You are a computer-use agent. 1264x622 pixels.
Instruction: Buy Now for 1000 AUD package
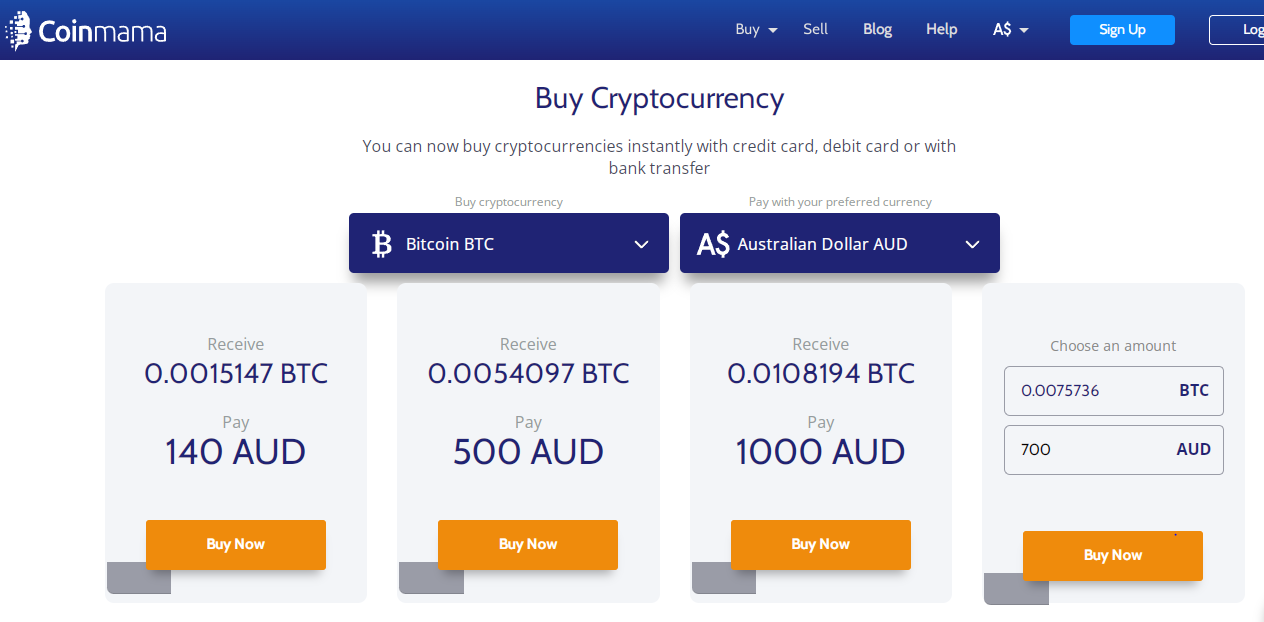tap(820, 544)
